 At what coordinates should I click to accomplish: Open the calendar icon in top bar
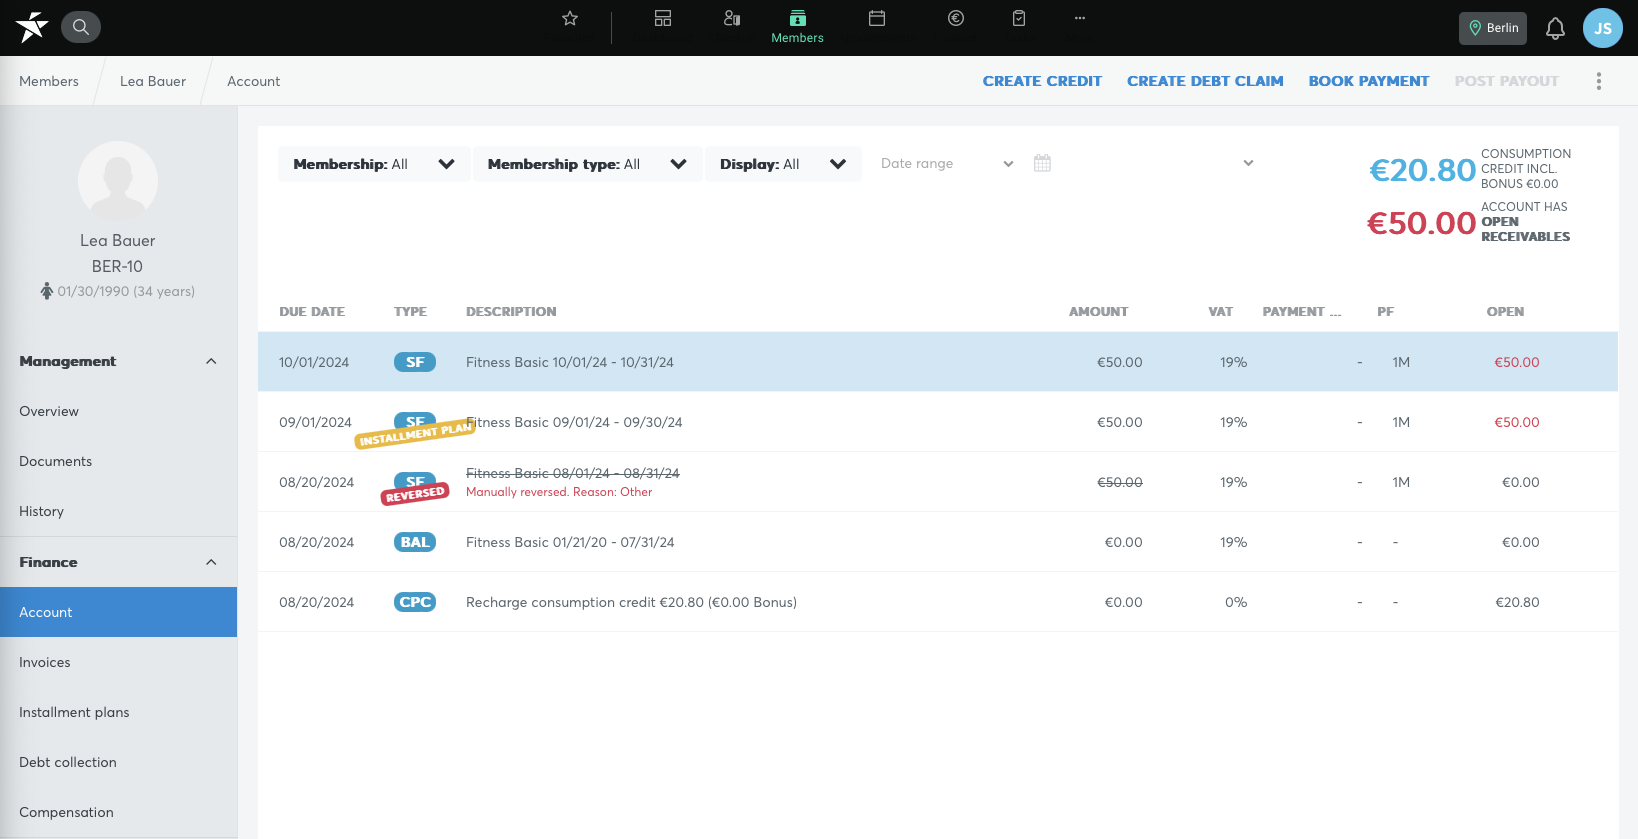877,18
